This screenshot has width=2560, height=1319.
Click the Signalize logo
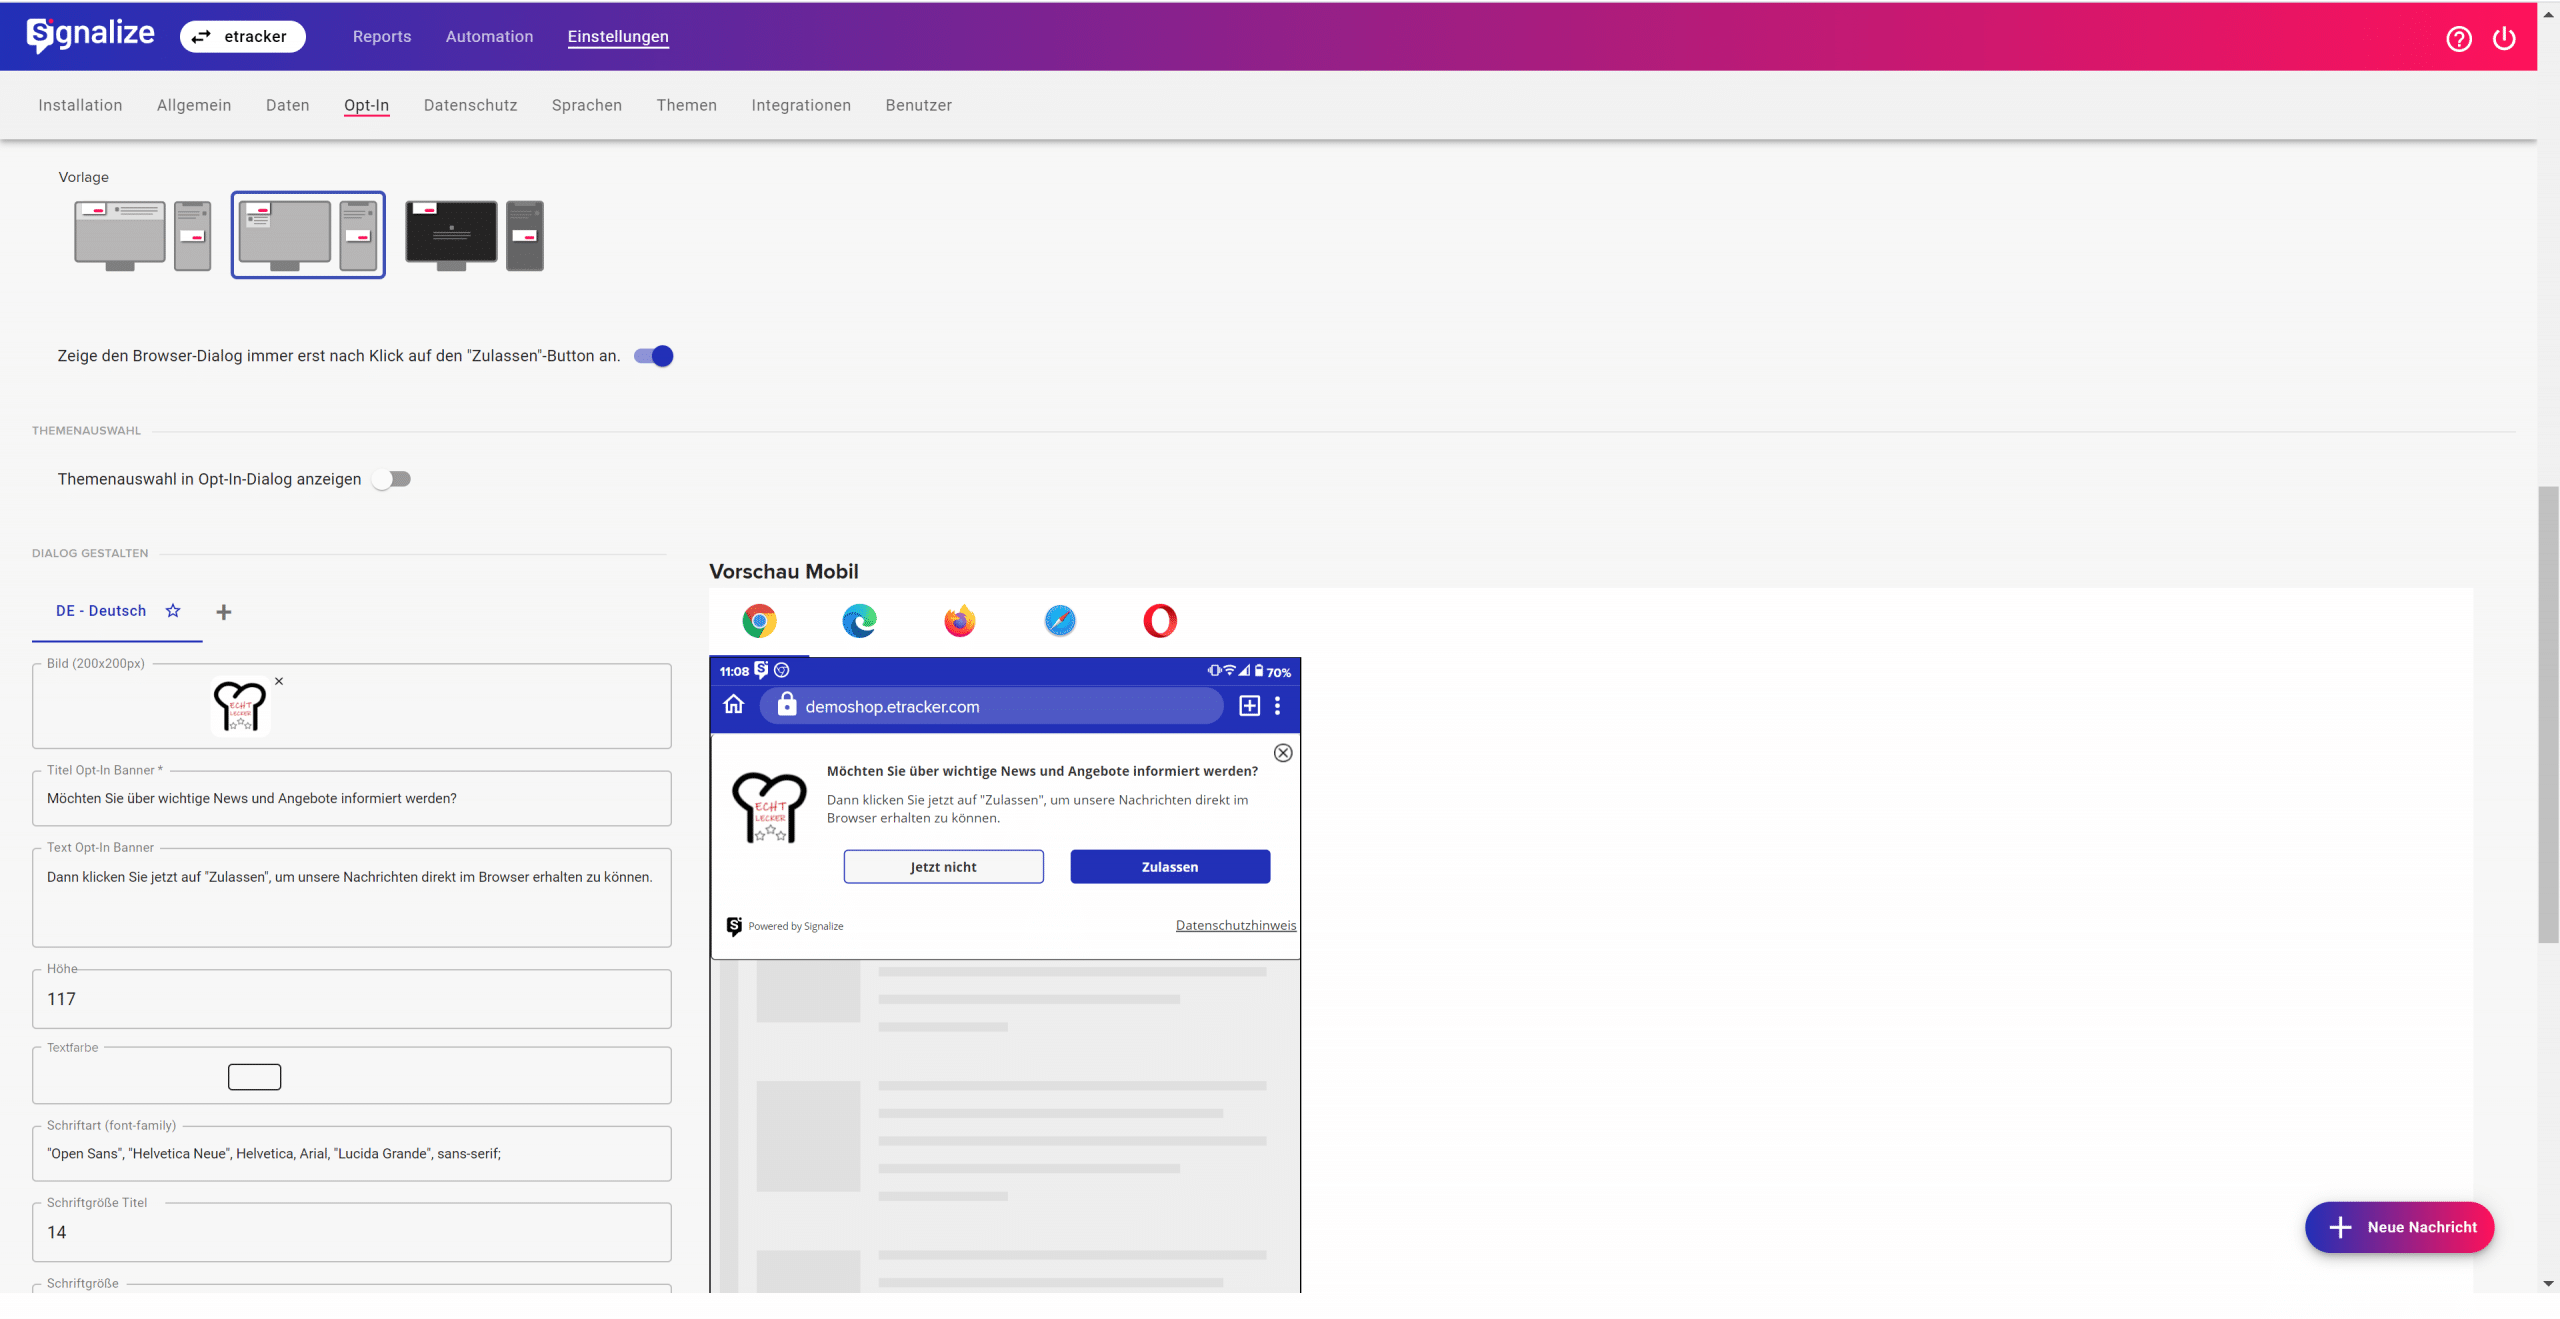pyautogui.click(x=90, y=35)
